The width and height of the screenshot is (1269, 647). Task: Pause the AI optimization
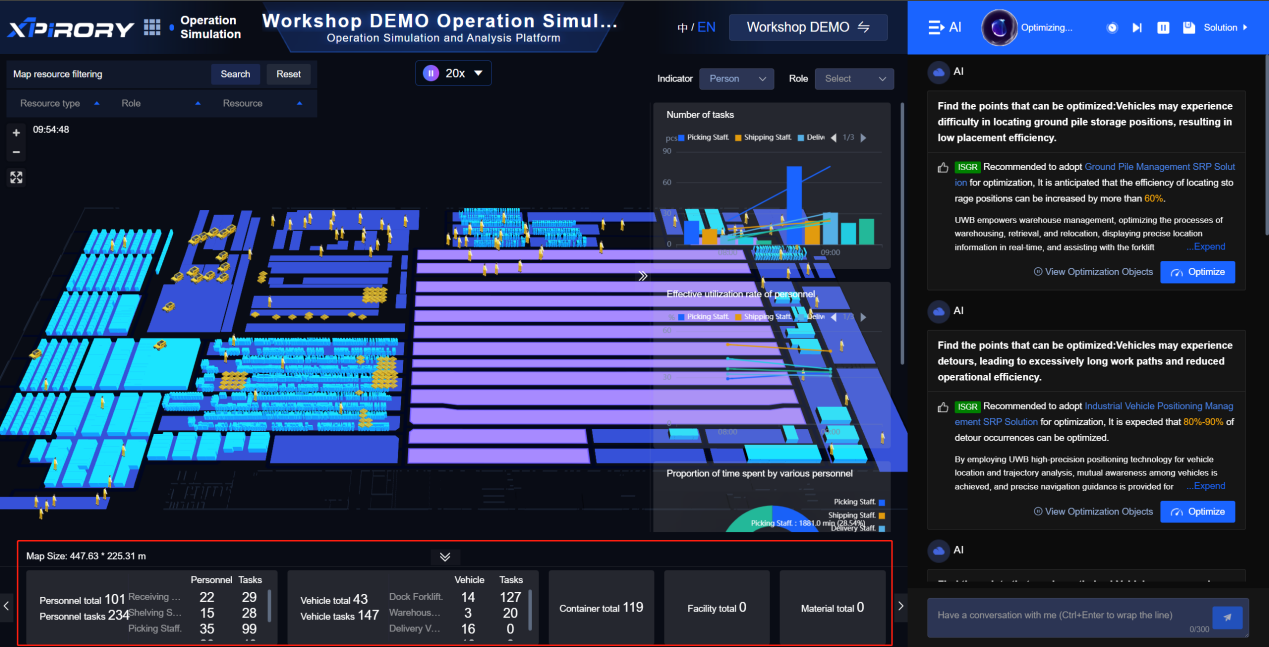[1163, 28]
